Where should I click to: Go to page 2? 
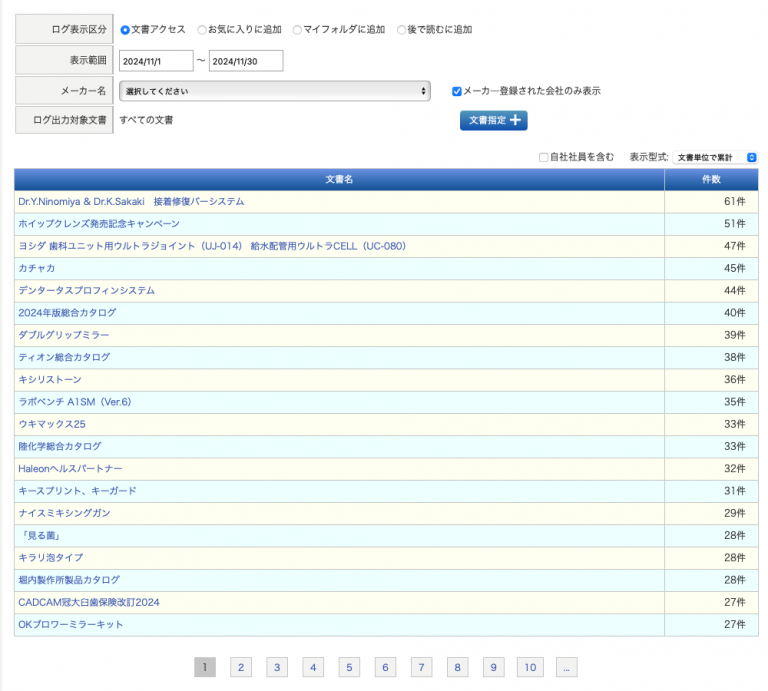(x=241, y=667)
